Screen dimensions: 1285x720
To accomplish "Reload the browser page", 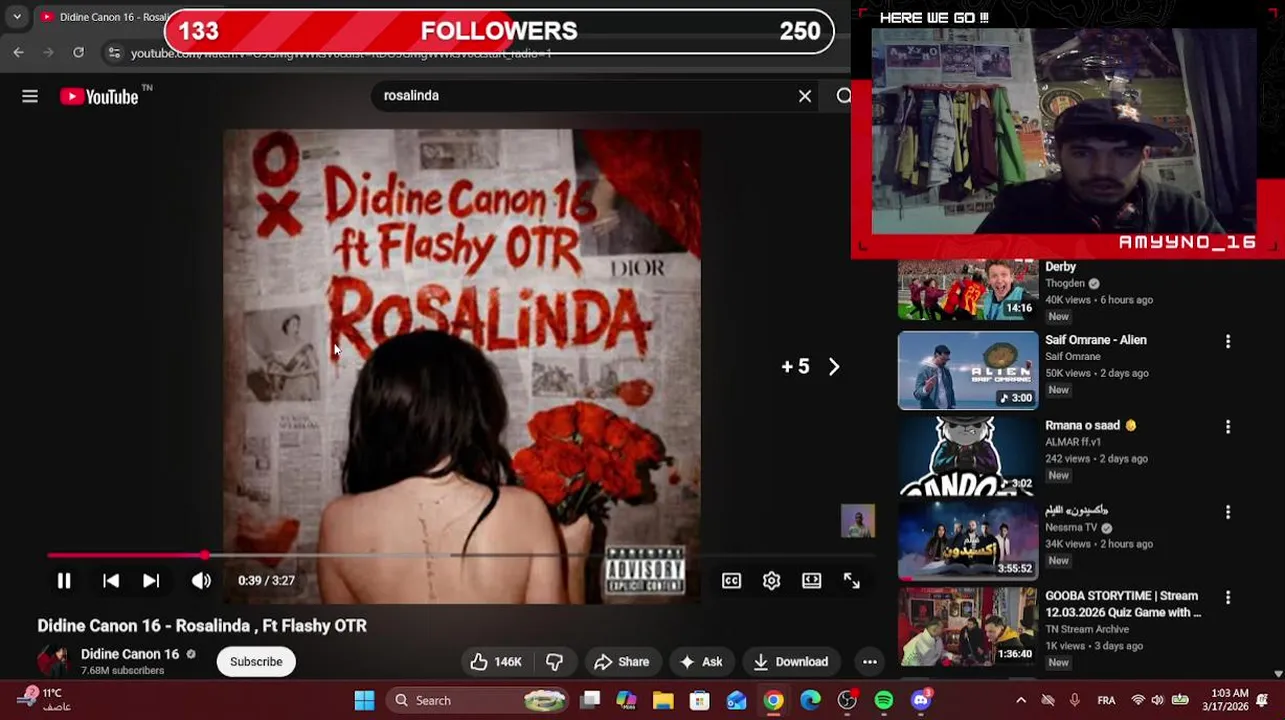I will 79,53.
